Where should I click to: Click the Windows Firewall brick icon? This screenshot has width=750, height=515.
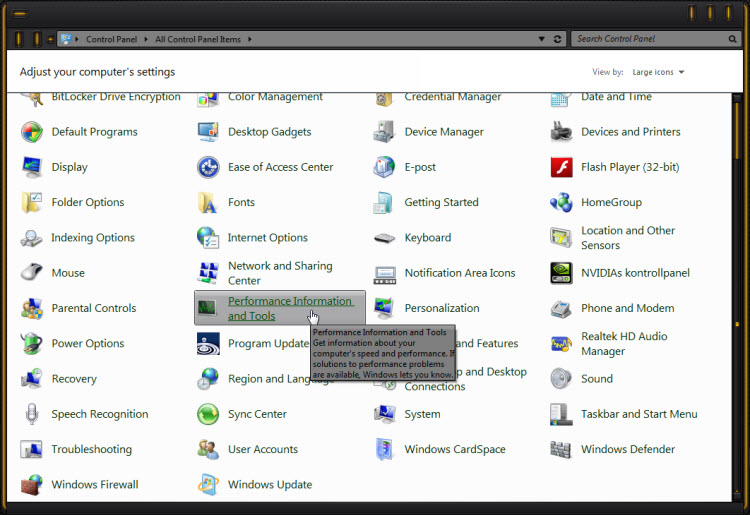(x=32, y=484)
